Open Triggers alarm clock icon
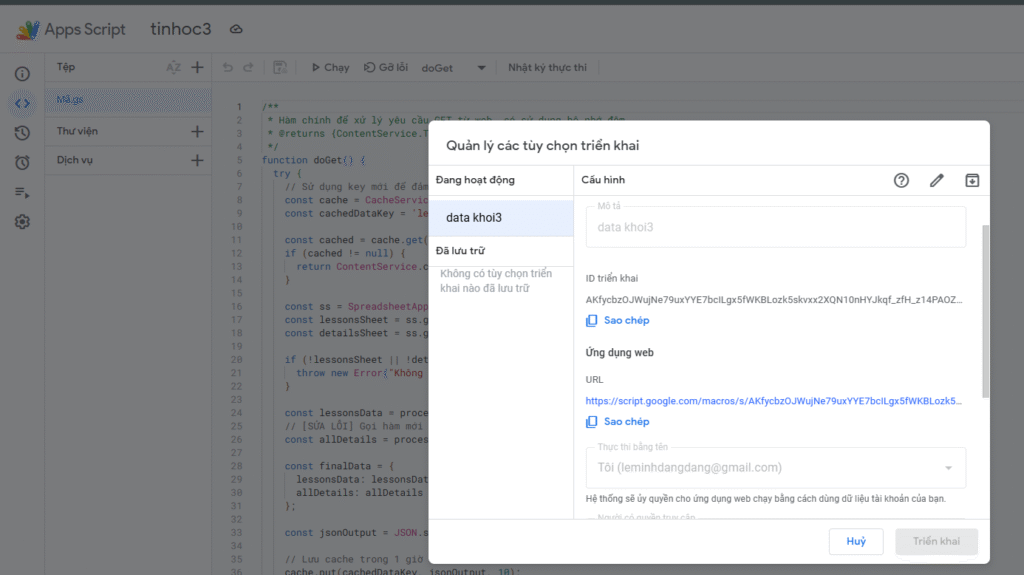Image resolution: width=1024 pixels, height=575 pixels. tap(22, 163)
